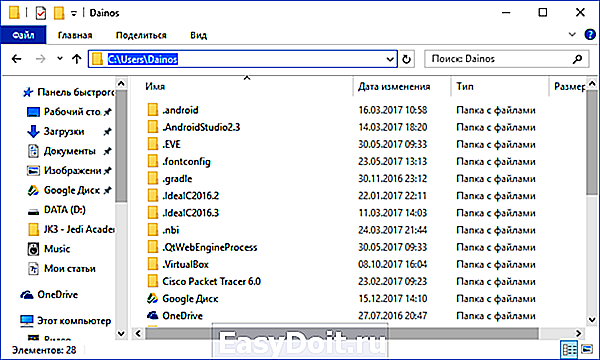
Task: Go forward with the right arrow
Action: click(40, 59)
